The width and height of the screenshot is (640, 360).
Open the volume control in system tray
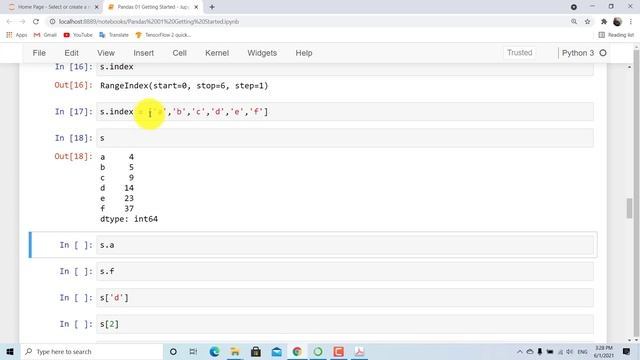pos(569,351)
